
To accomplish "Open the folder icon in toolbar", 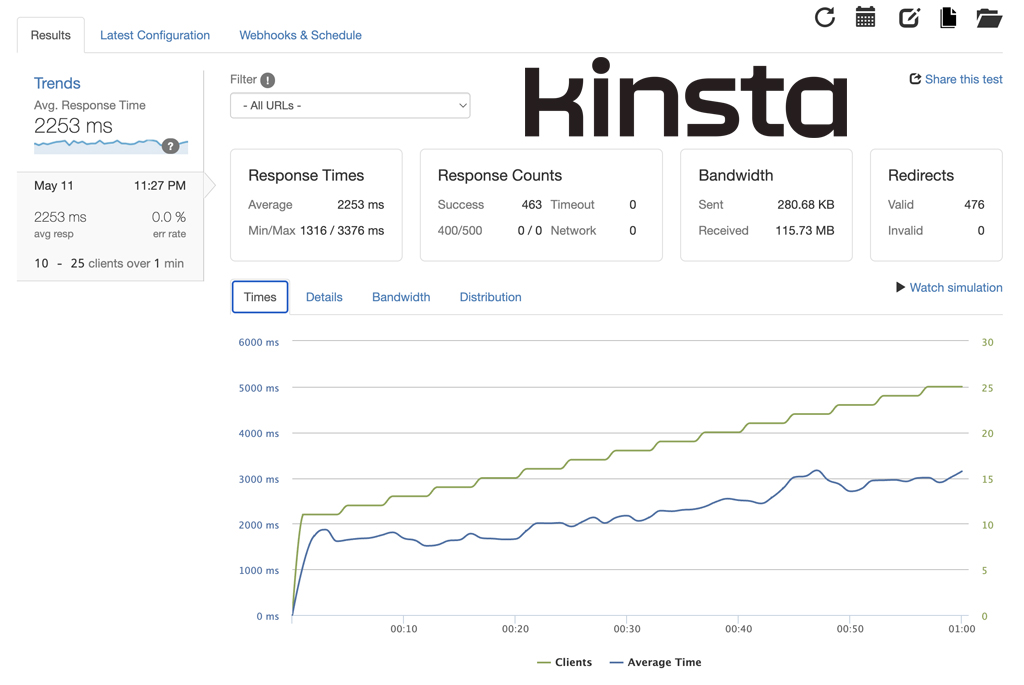I will click(x=989, y=18).
